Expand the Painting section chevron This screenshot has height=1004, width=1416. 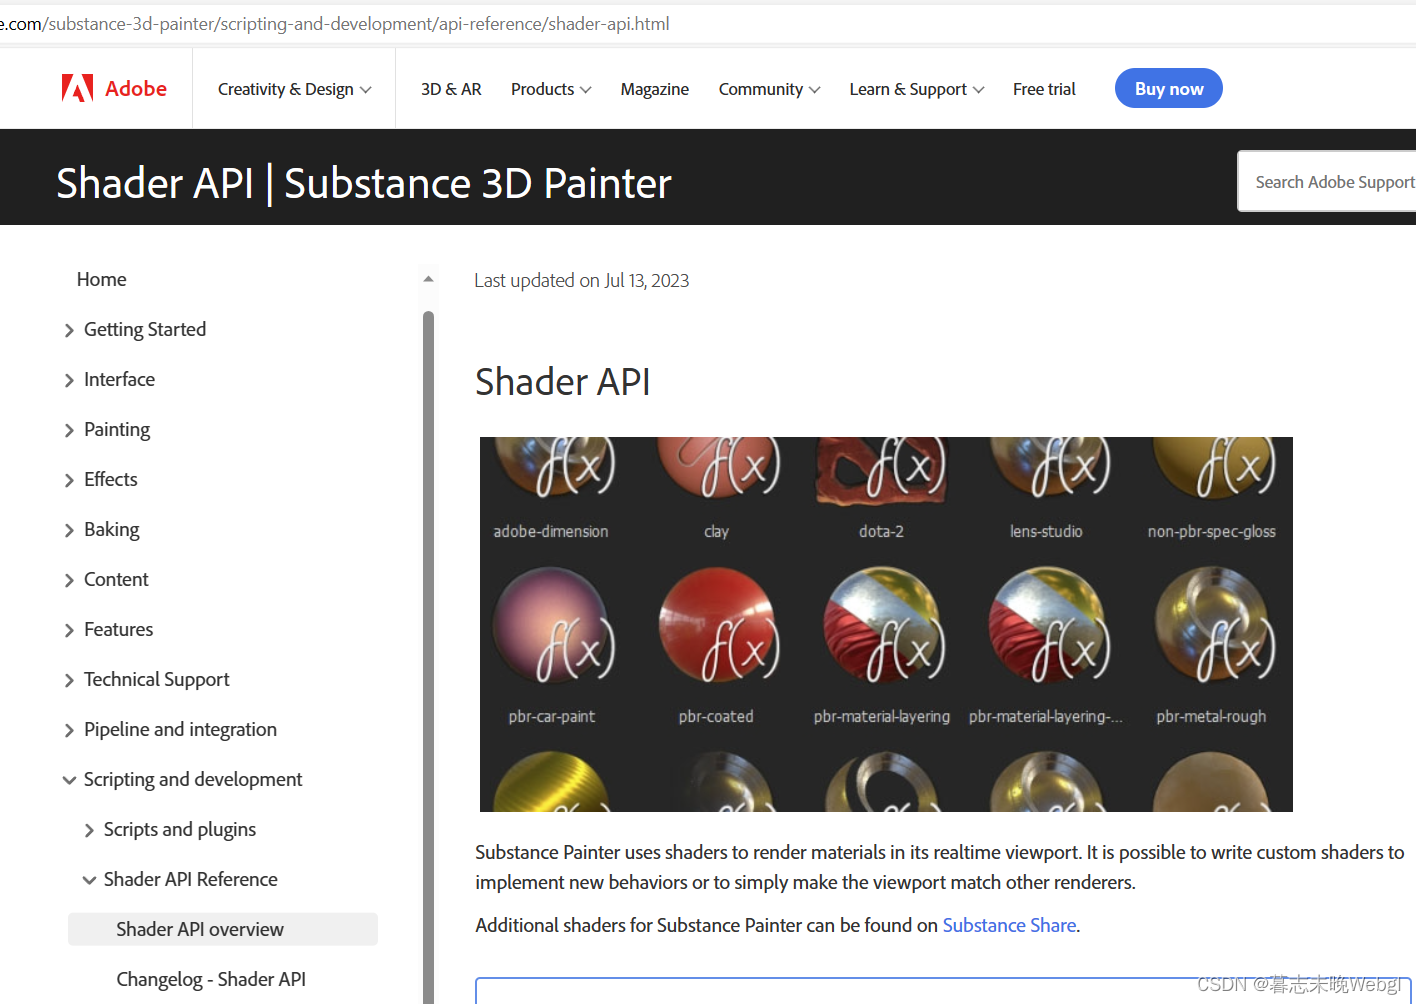69,430
